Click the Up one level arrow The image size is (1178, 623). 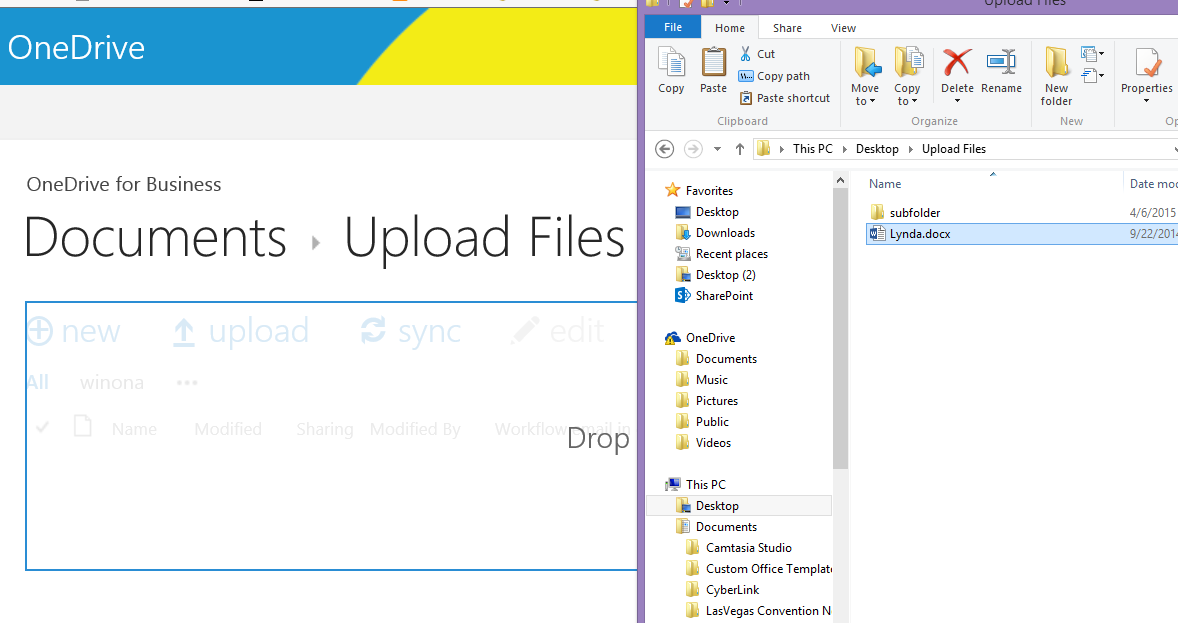click(740, 149)
